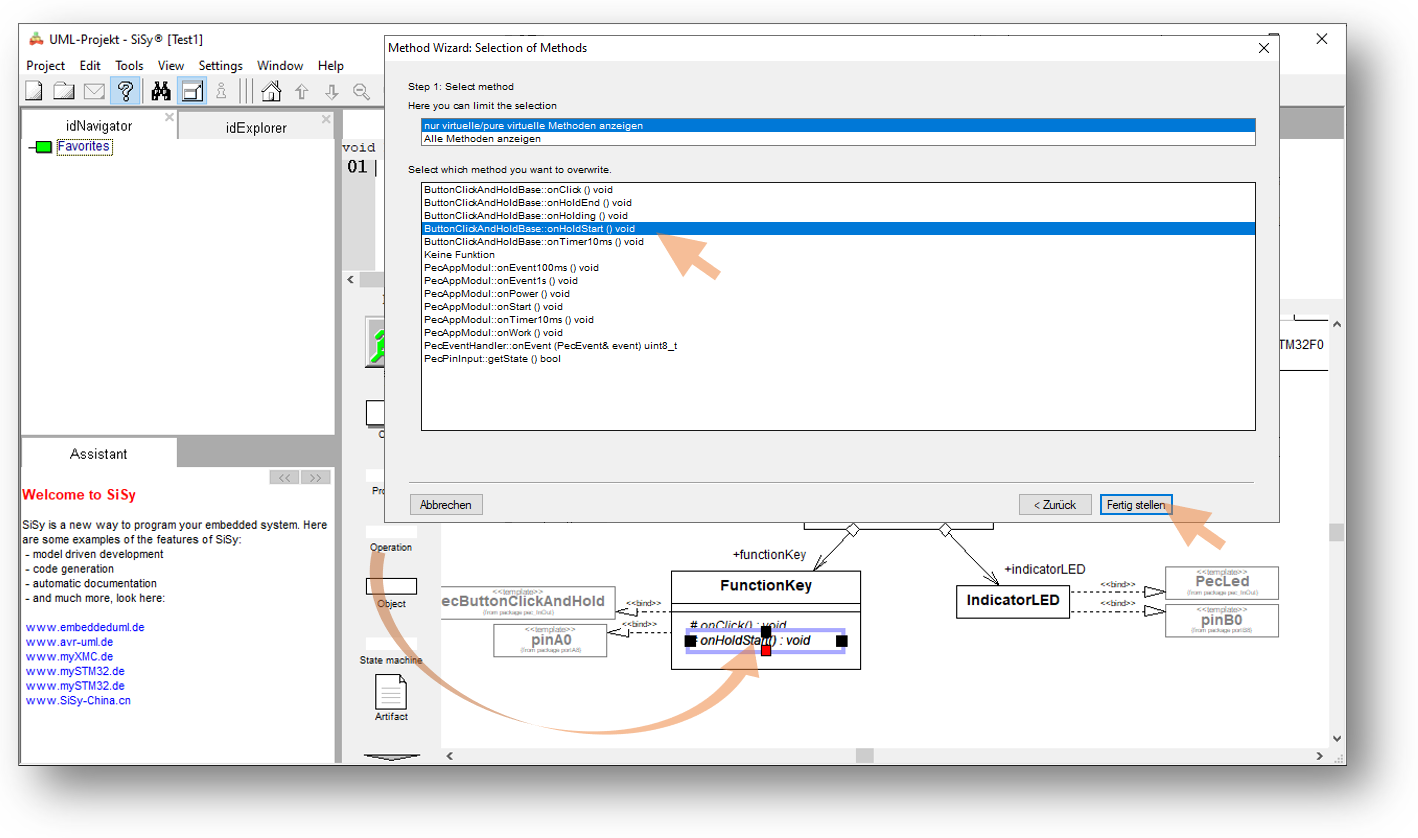Viewport: 1418px width, 838px height.
Task: Click the Favorites tree node
Action: pos(83,147)
